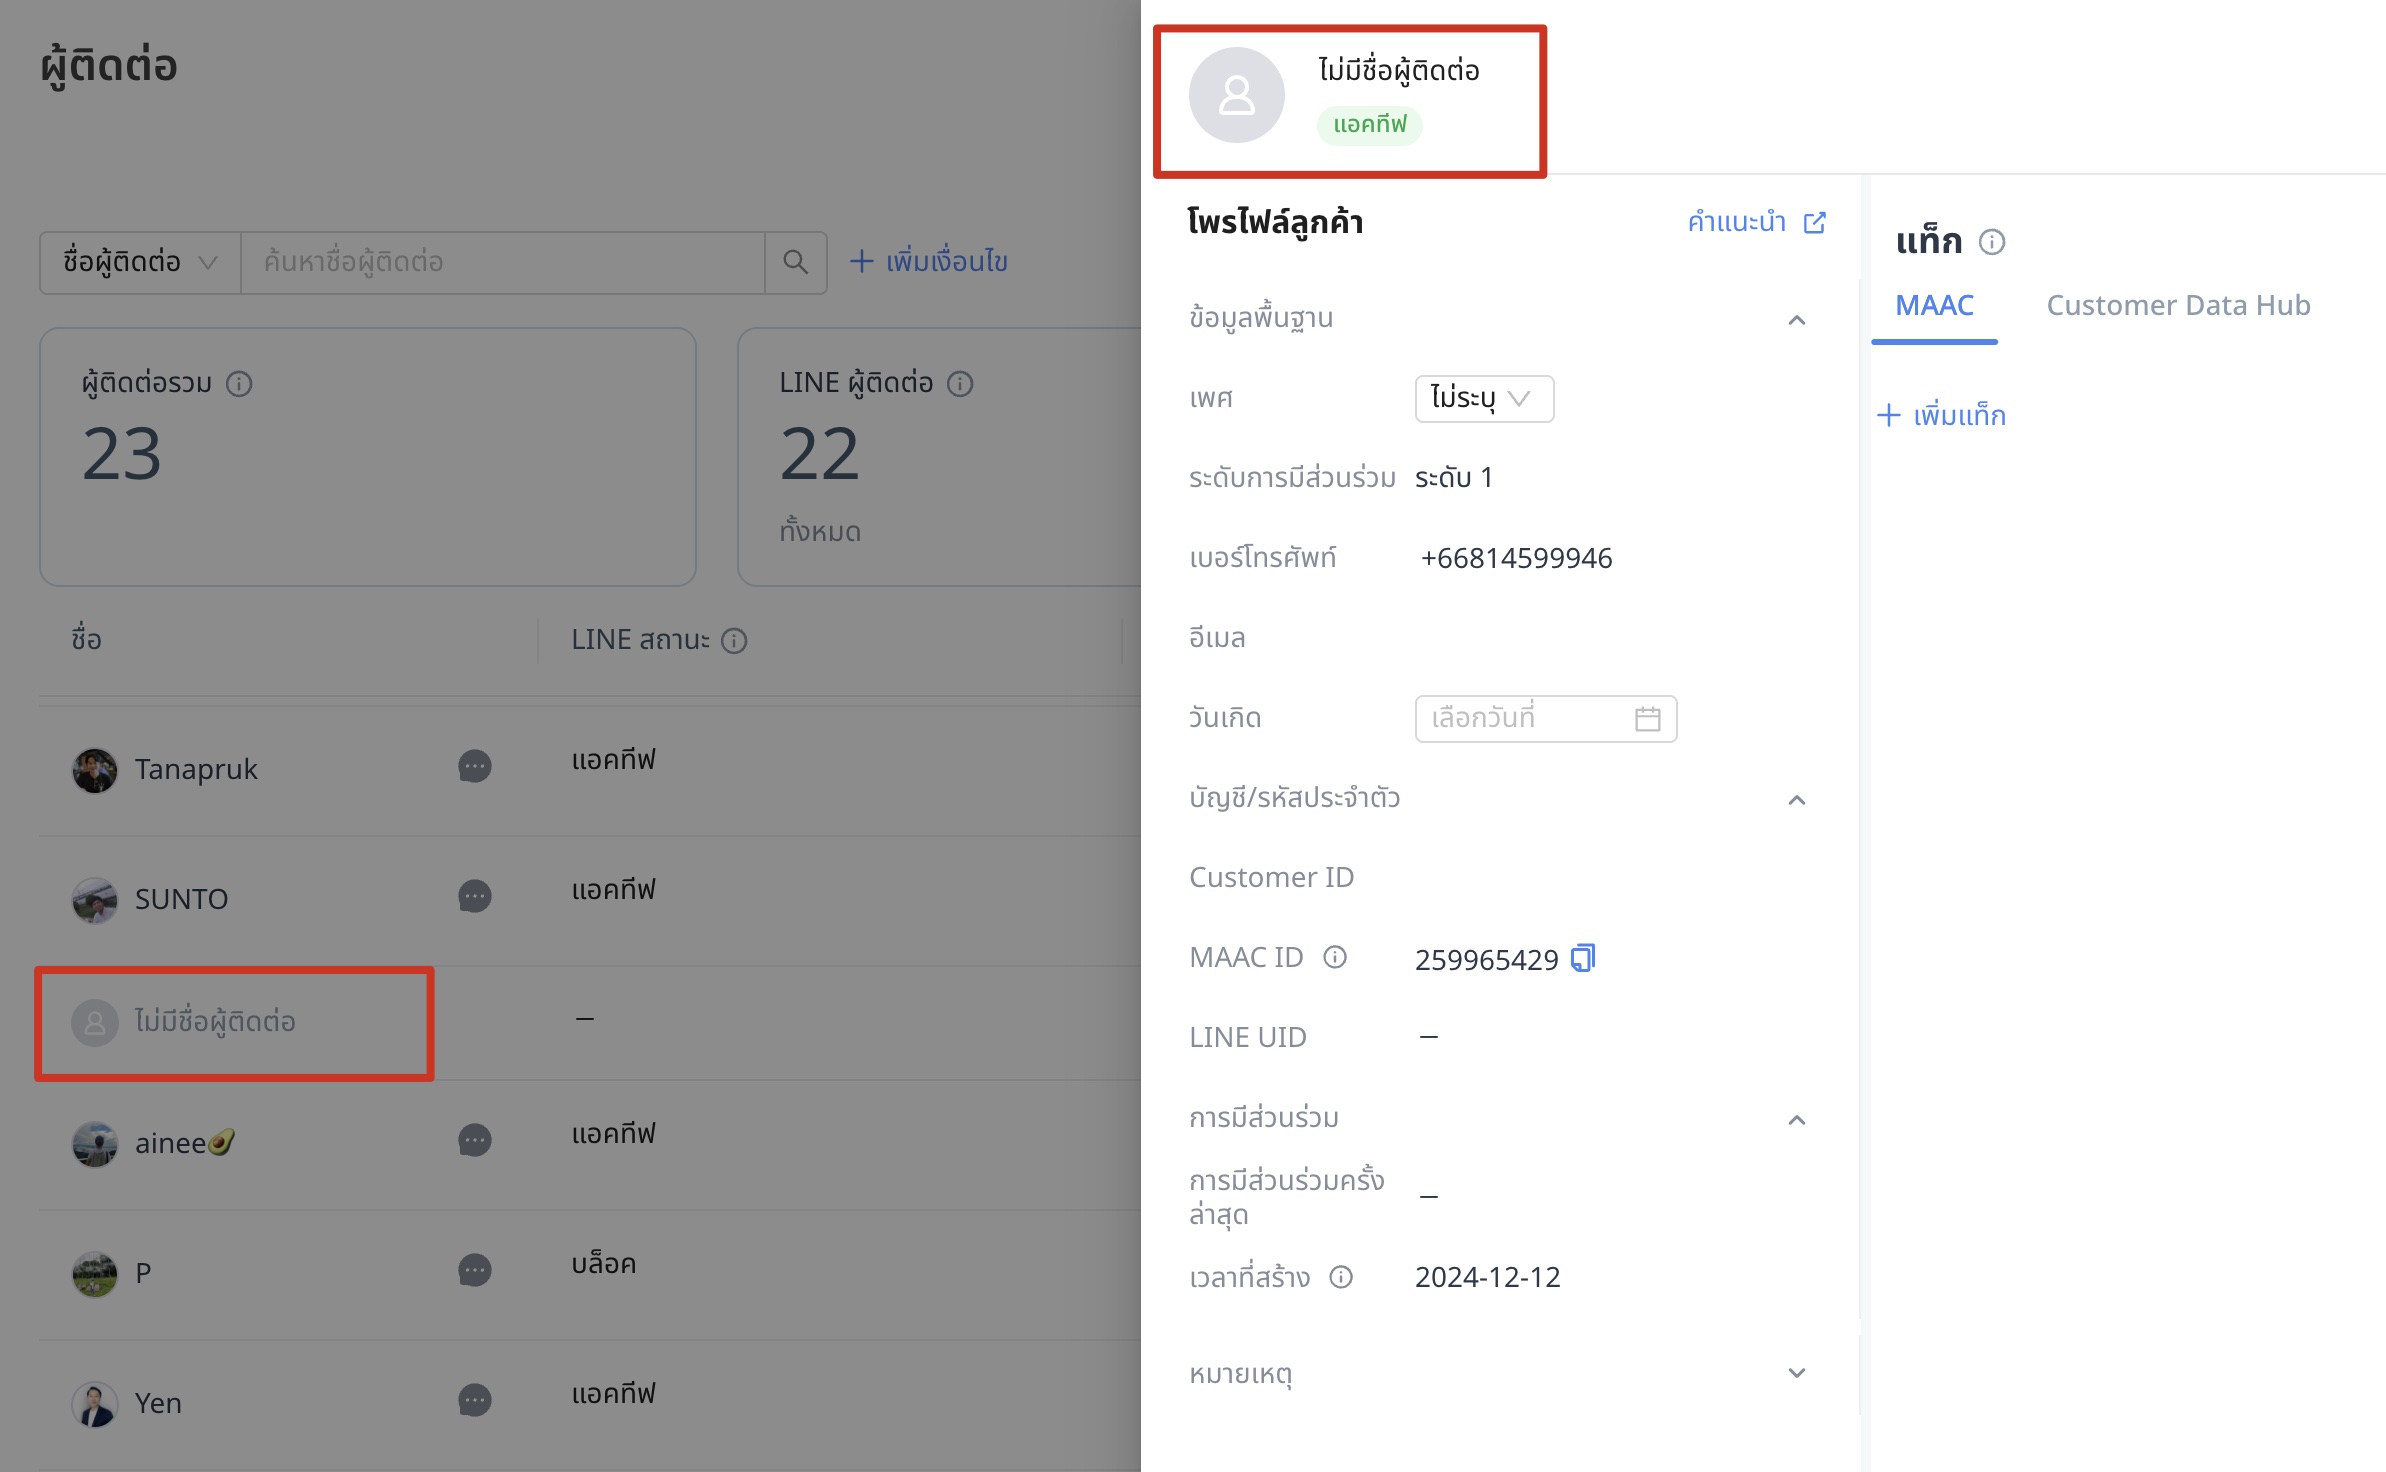Select the MAAC tags tab
The height and width of the screenshot is (1472, 2386).
1934,305
